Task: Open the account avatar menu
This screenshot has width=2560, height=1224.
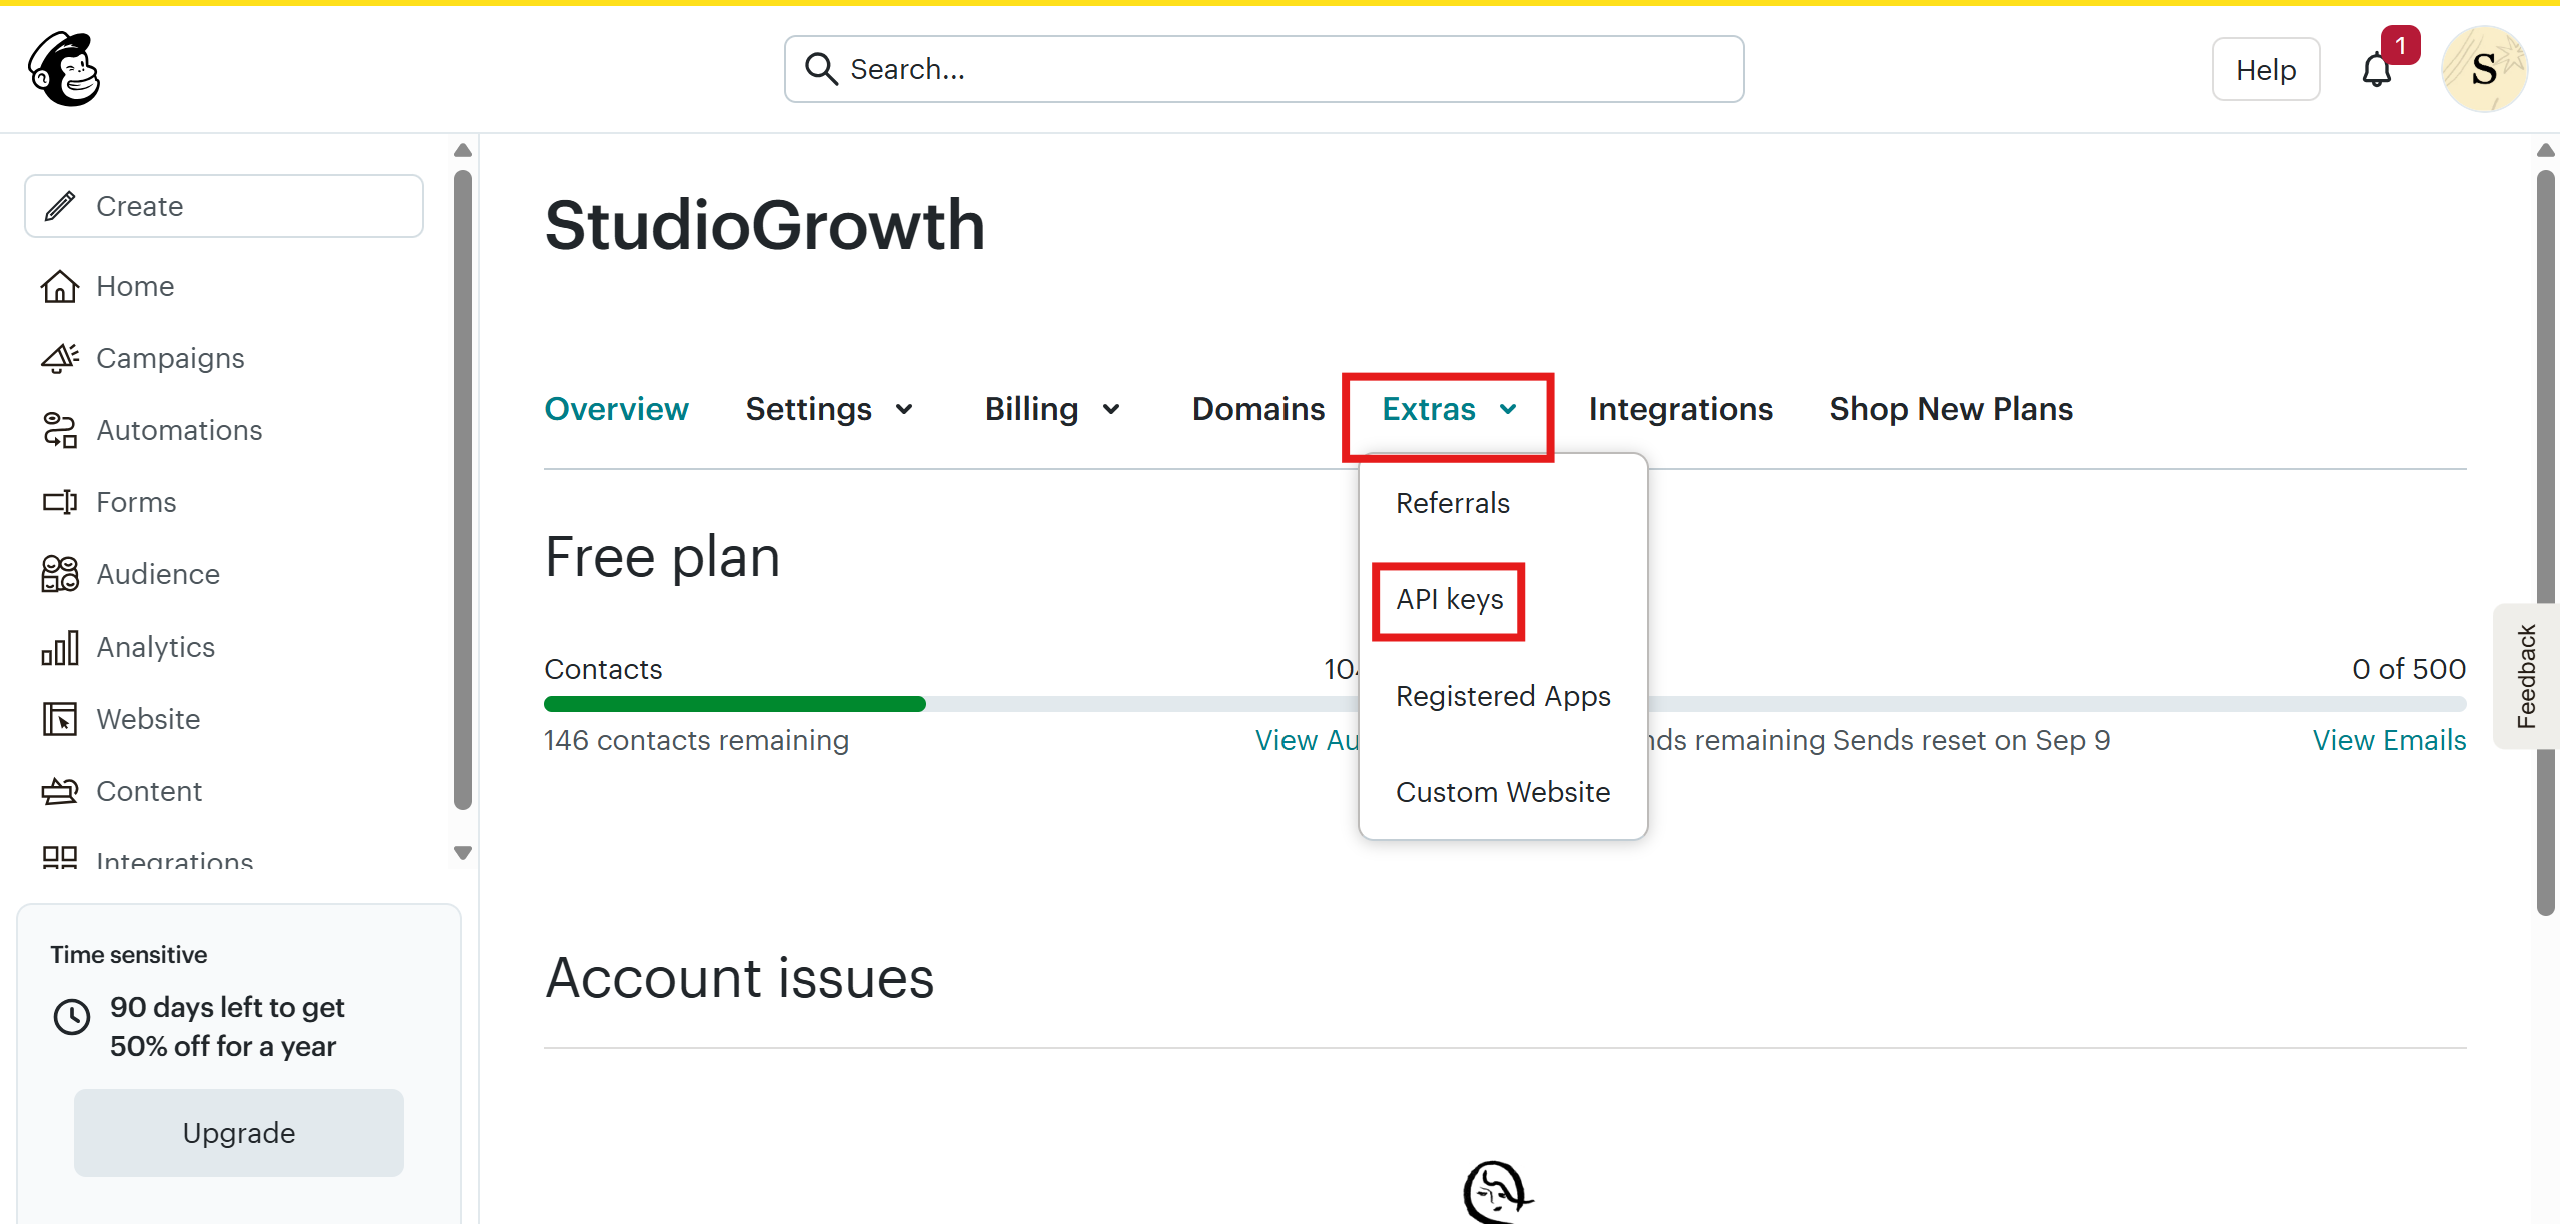Action: [x=2485, y=69]
